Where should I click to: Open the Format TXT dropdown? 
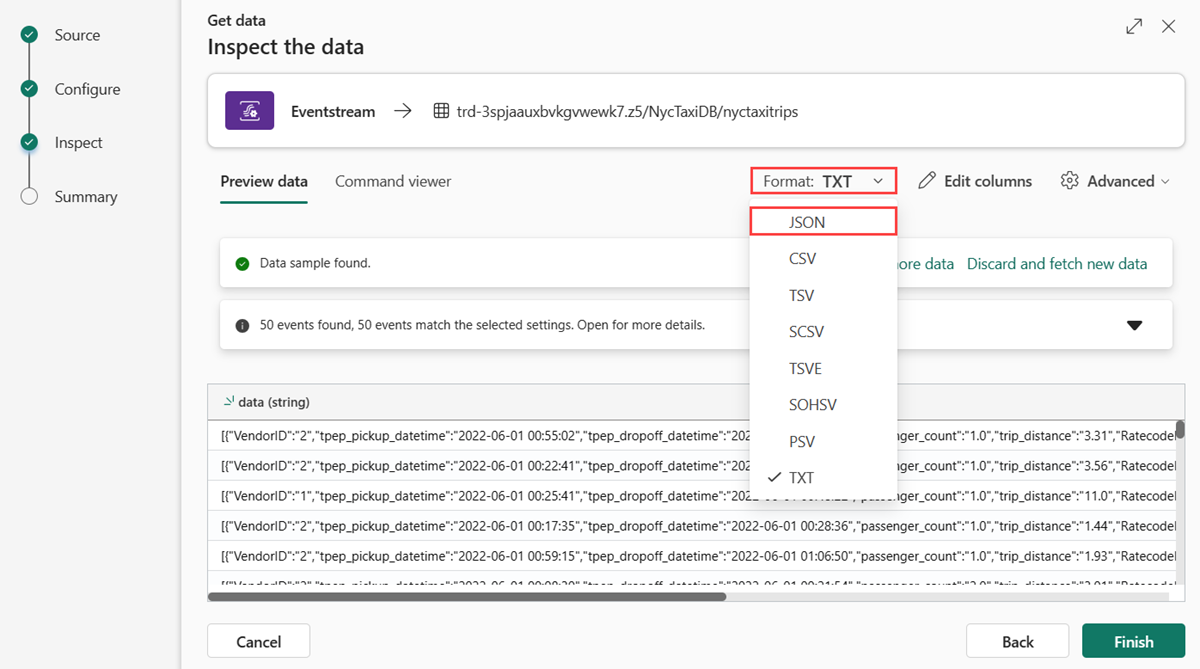[823, 181]
